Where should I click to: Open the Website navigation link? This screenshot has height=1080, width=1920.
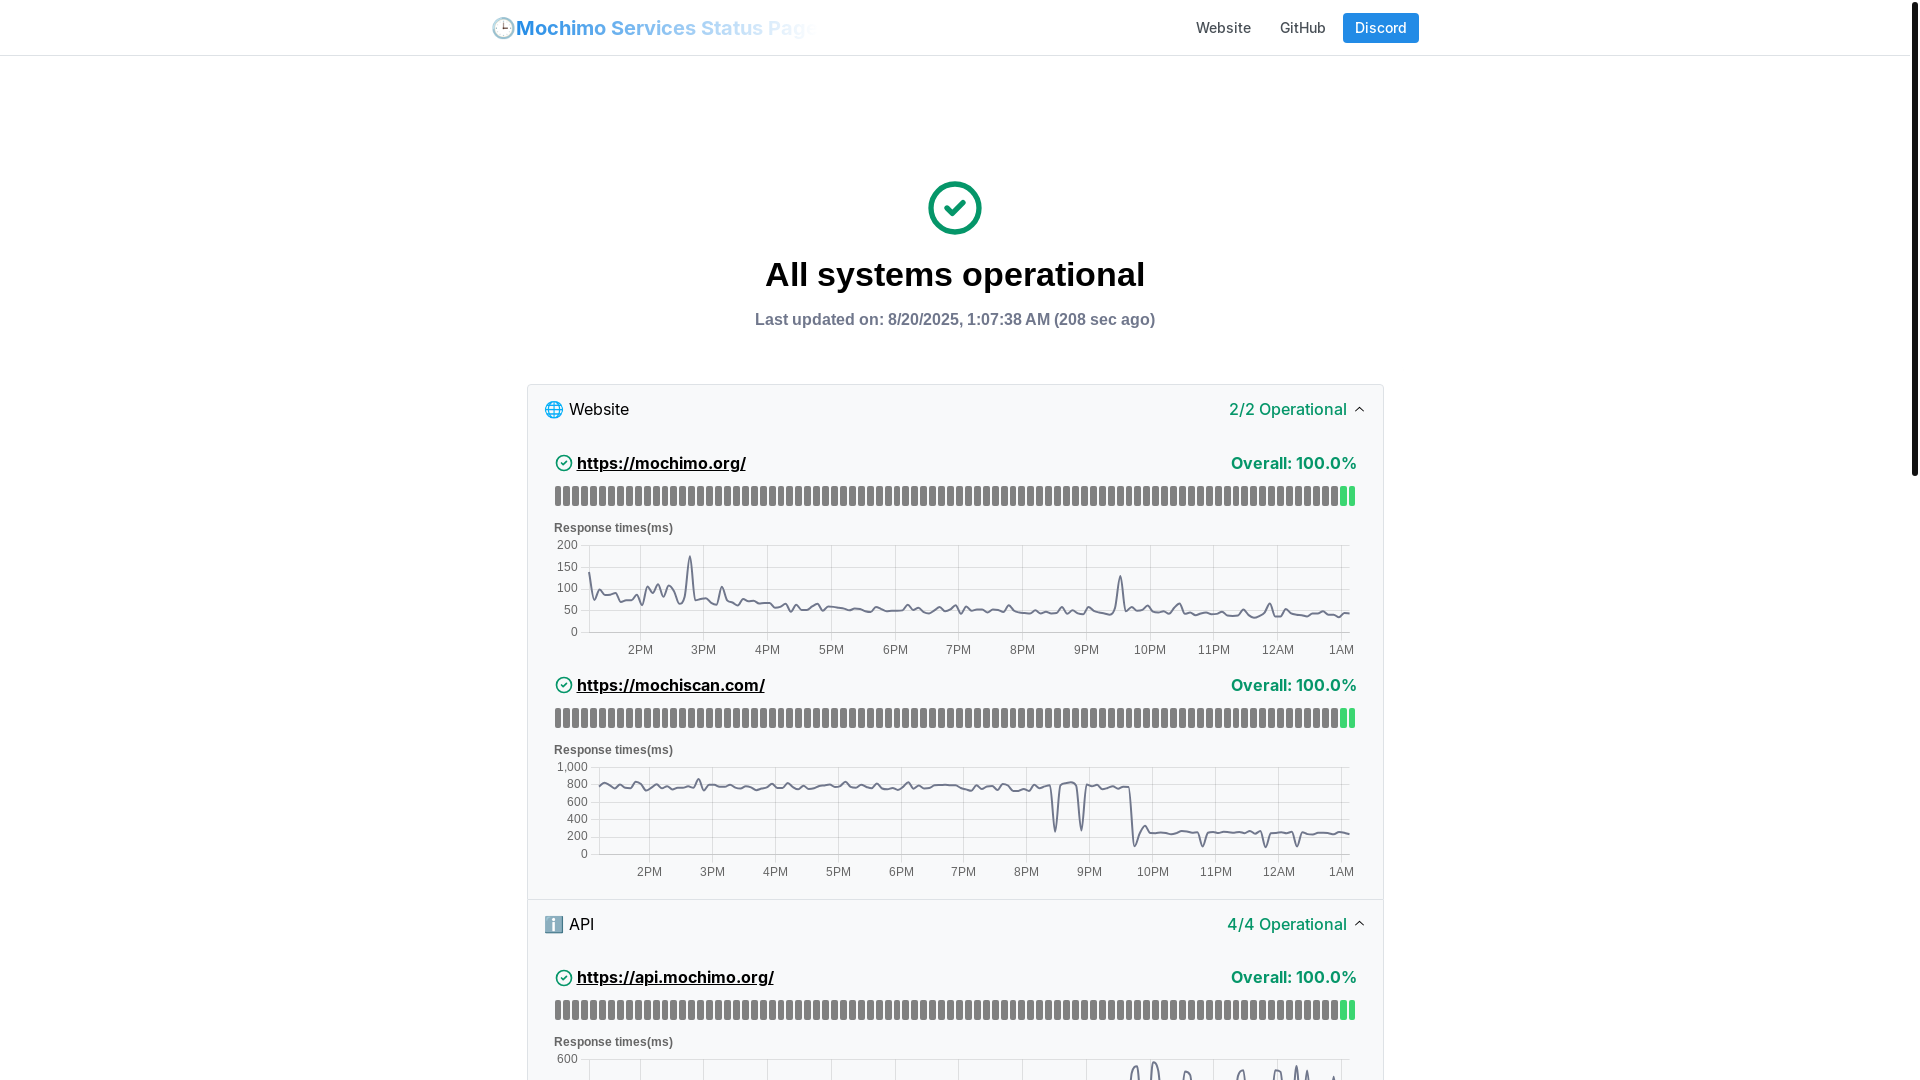[x=1223, y=28]
